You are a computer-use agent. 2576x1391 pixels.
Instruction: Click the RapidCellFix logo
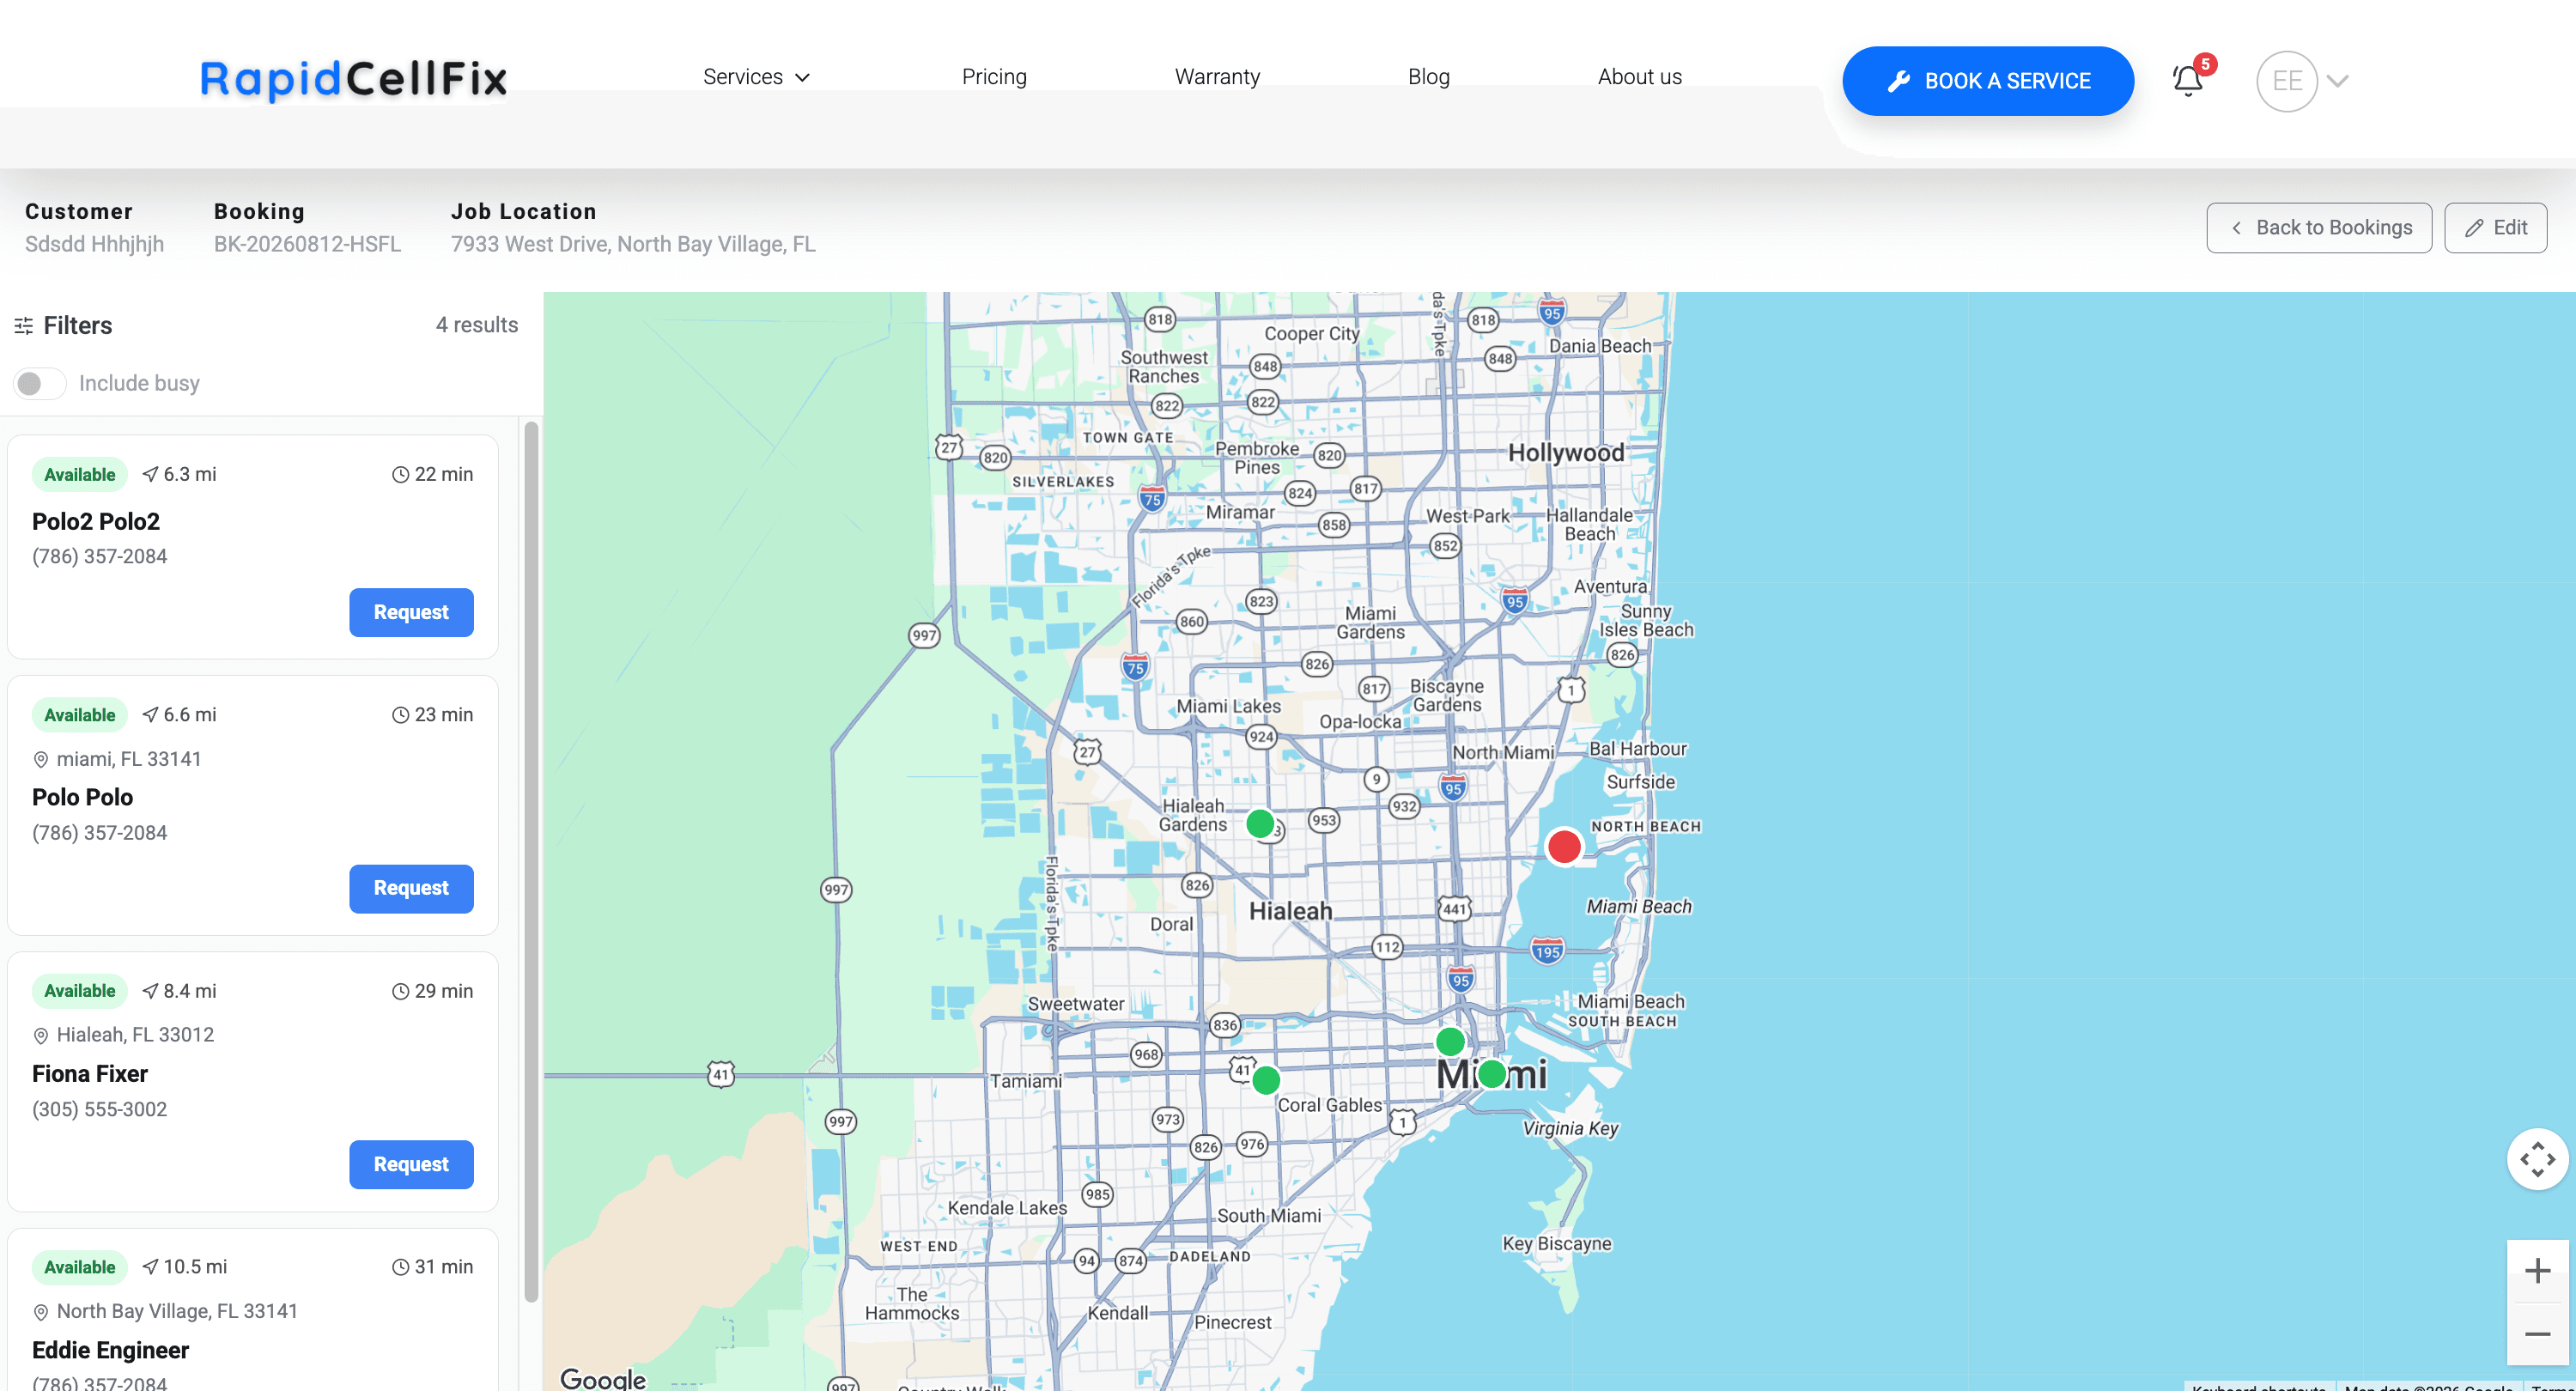(353, 79)
